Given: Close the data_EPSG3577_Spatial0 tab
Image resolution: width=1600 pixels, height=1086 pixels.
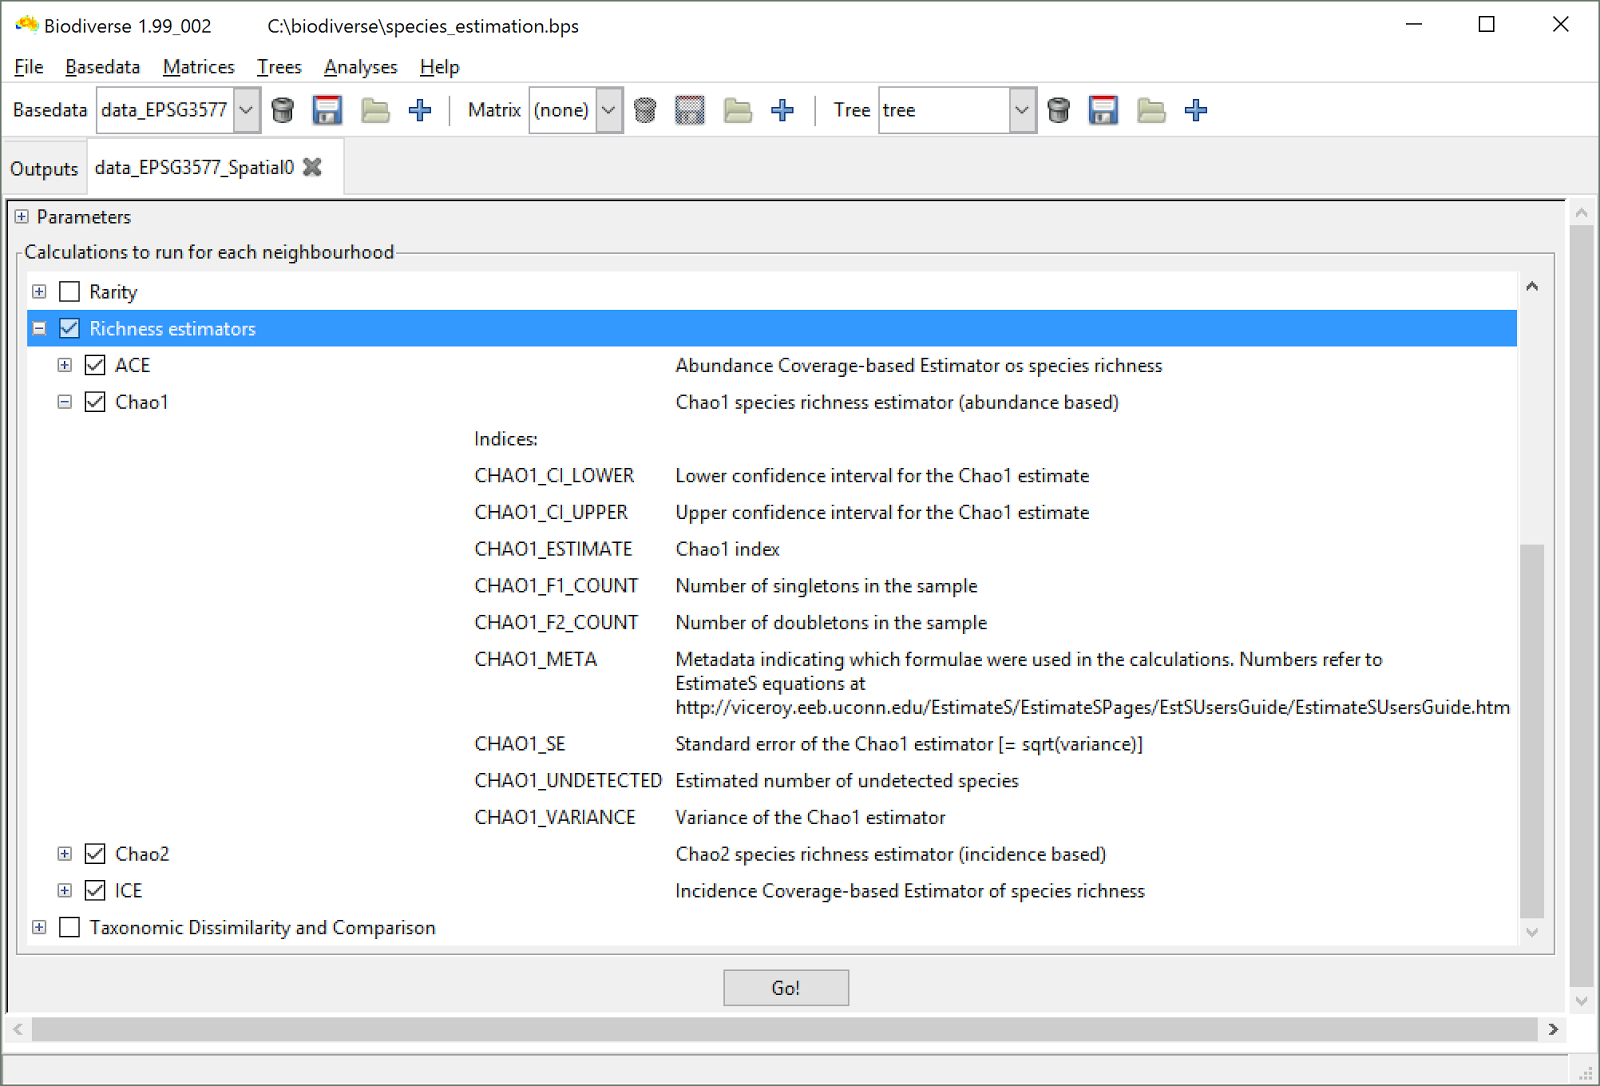Looking at the screenshot, I should tap(312, 167).
